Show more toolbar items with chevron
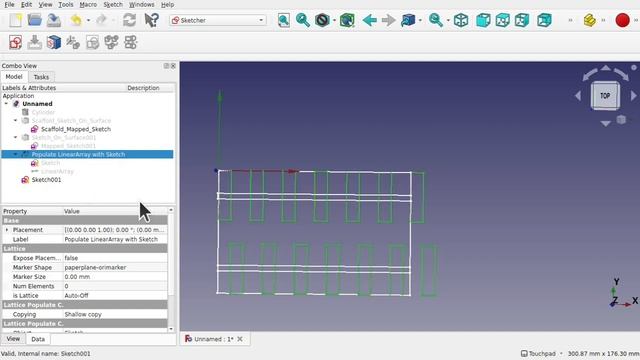The image size is (640, 360). click(570, 20)
